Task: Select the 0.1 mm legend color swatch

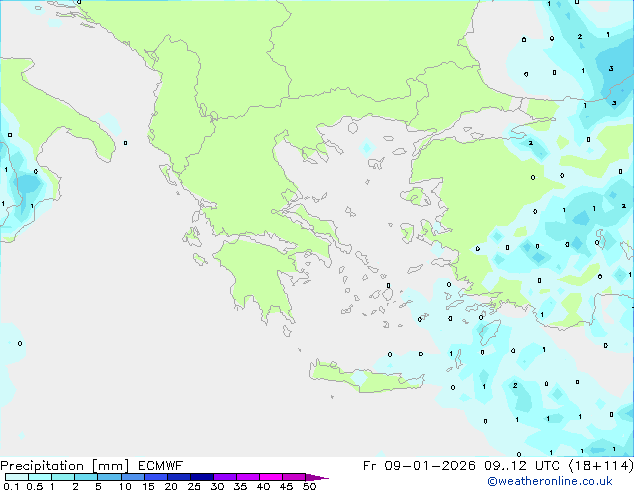Action: [17, 477]
